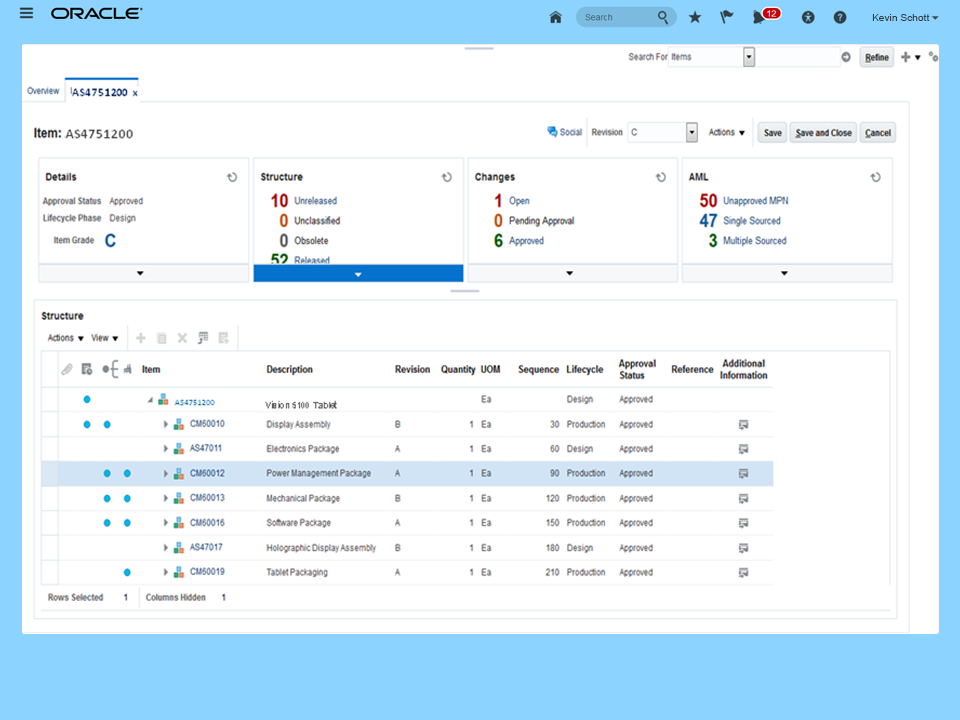Open the item Actions menu beside Revision
The image size is (960, 720).
[x=727, y=132]
